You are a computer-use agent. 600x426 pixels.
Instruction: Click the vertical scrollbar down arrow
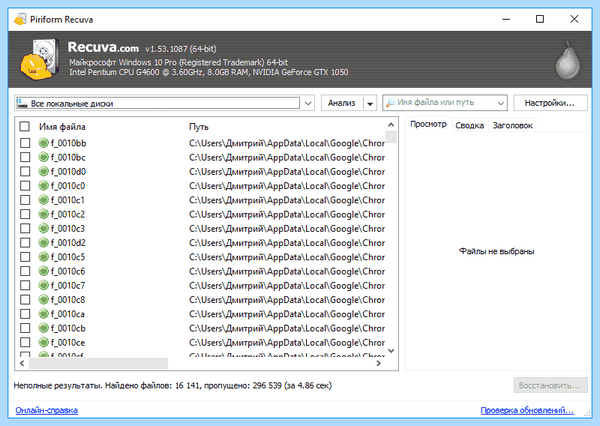[391, 351]
